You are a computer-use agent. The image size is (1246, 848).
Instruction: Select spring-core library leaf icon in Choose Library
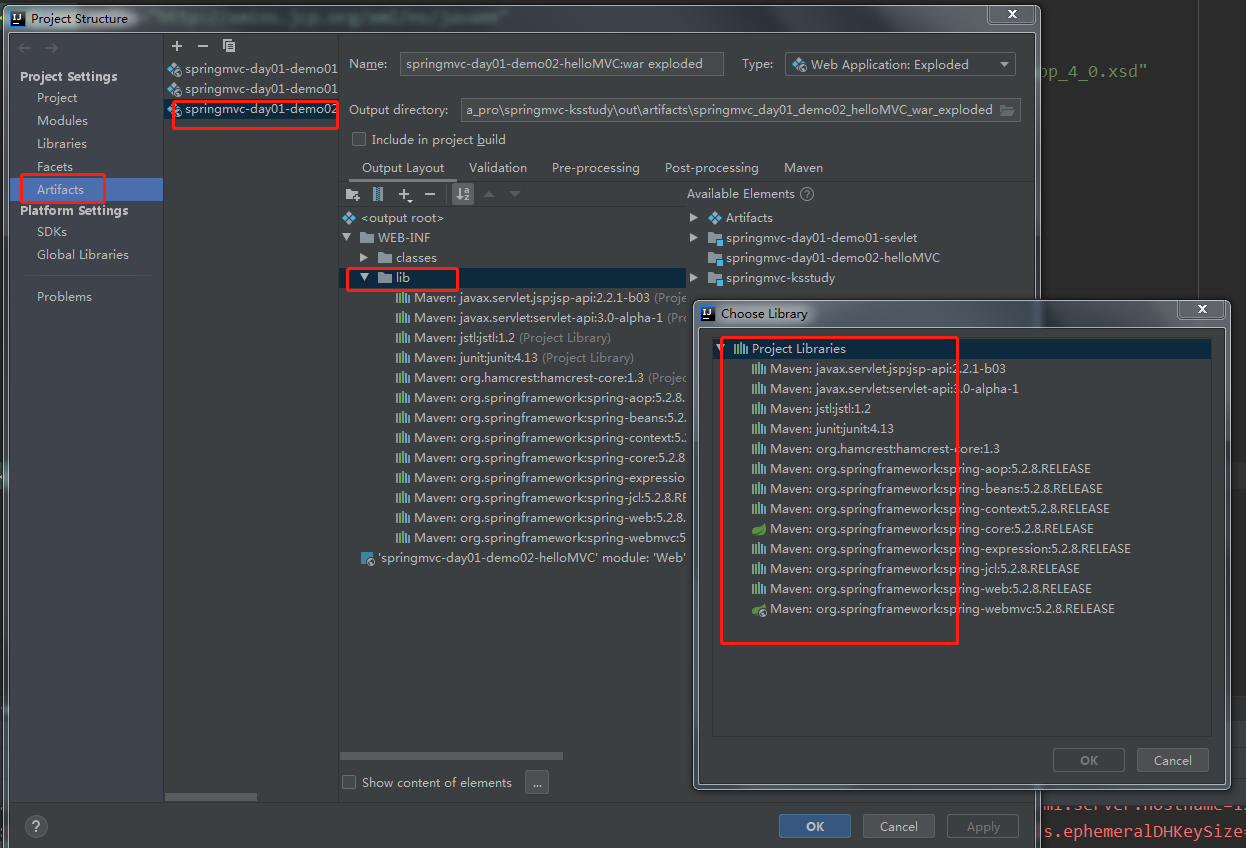click(759, 529)
